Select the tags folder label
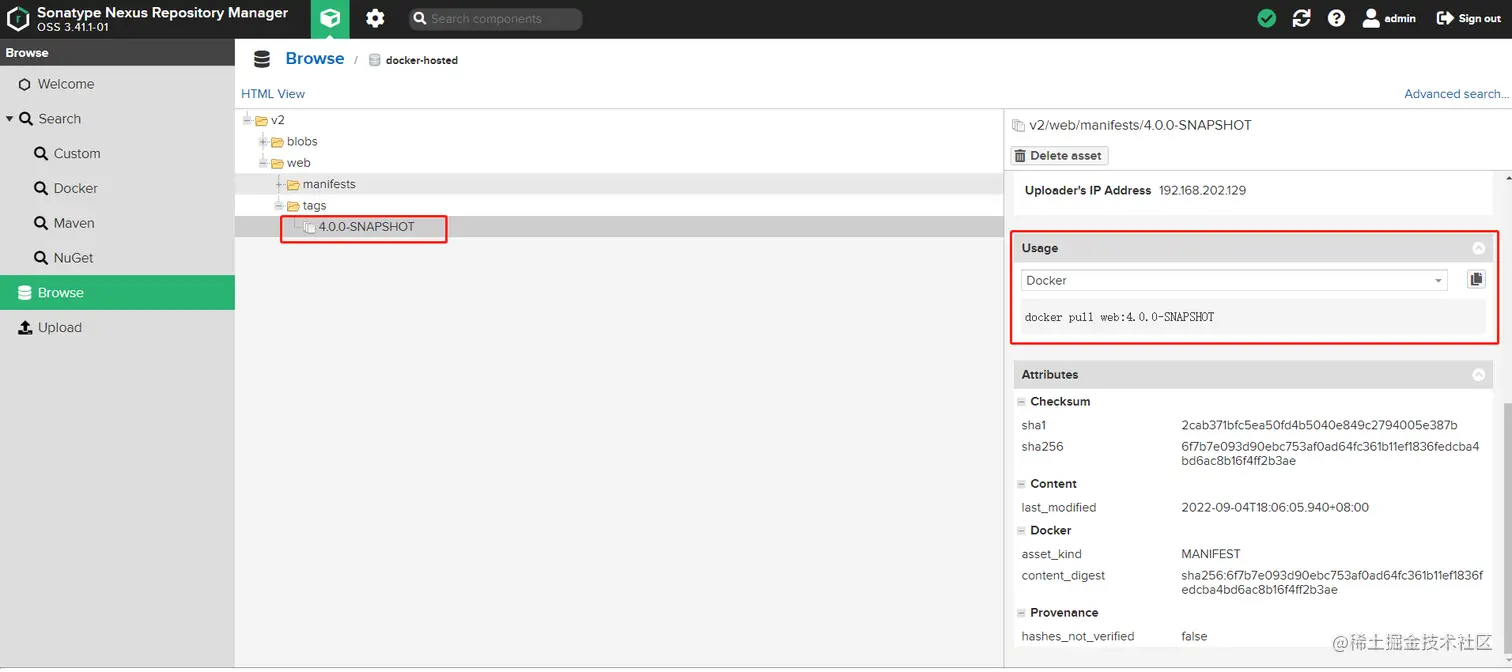This screenshot has width=1512, height=672. pos(314,206)
